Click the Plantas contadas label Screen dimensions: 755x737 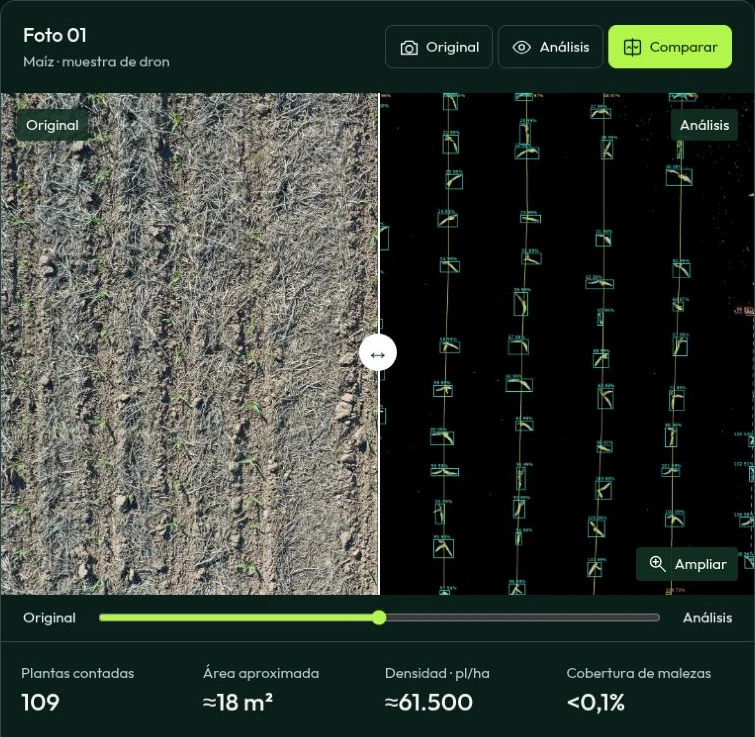(x=78, y=673)
